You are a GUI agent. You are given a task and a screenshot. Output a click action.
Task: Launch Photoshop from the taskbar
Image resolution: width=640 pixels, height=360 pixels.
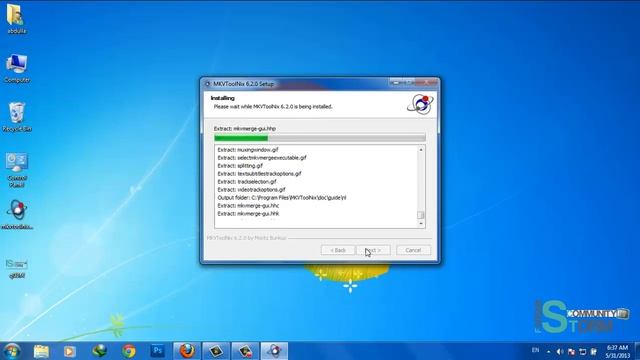[x=158, y=351]
